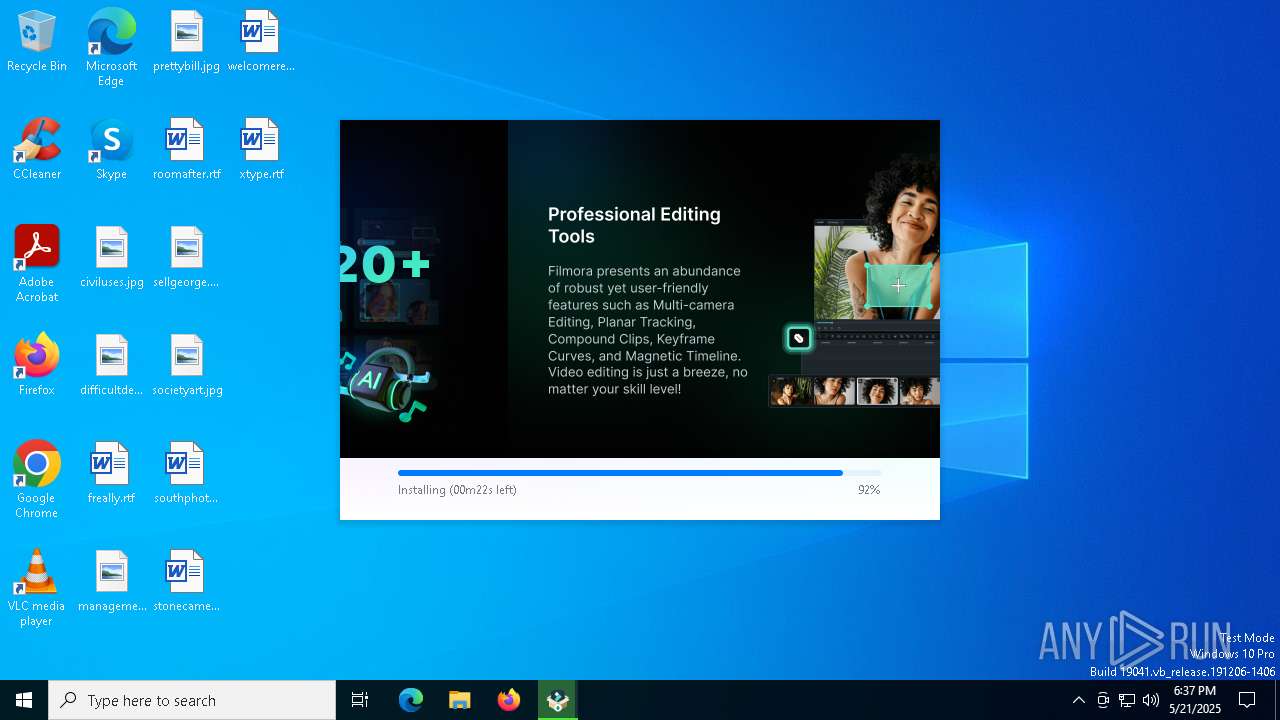Open Edge from the taskbar
Image resolution: width=1280 pixels, height=720 pixels.
tap(411, 700)
